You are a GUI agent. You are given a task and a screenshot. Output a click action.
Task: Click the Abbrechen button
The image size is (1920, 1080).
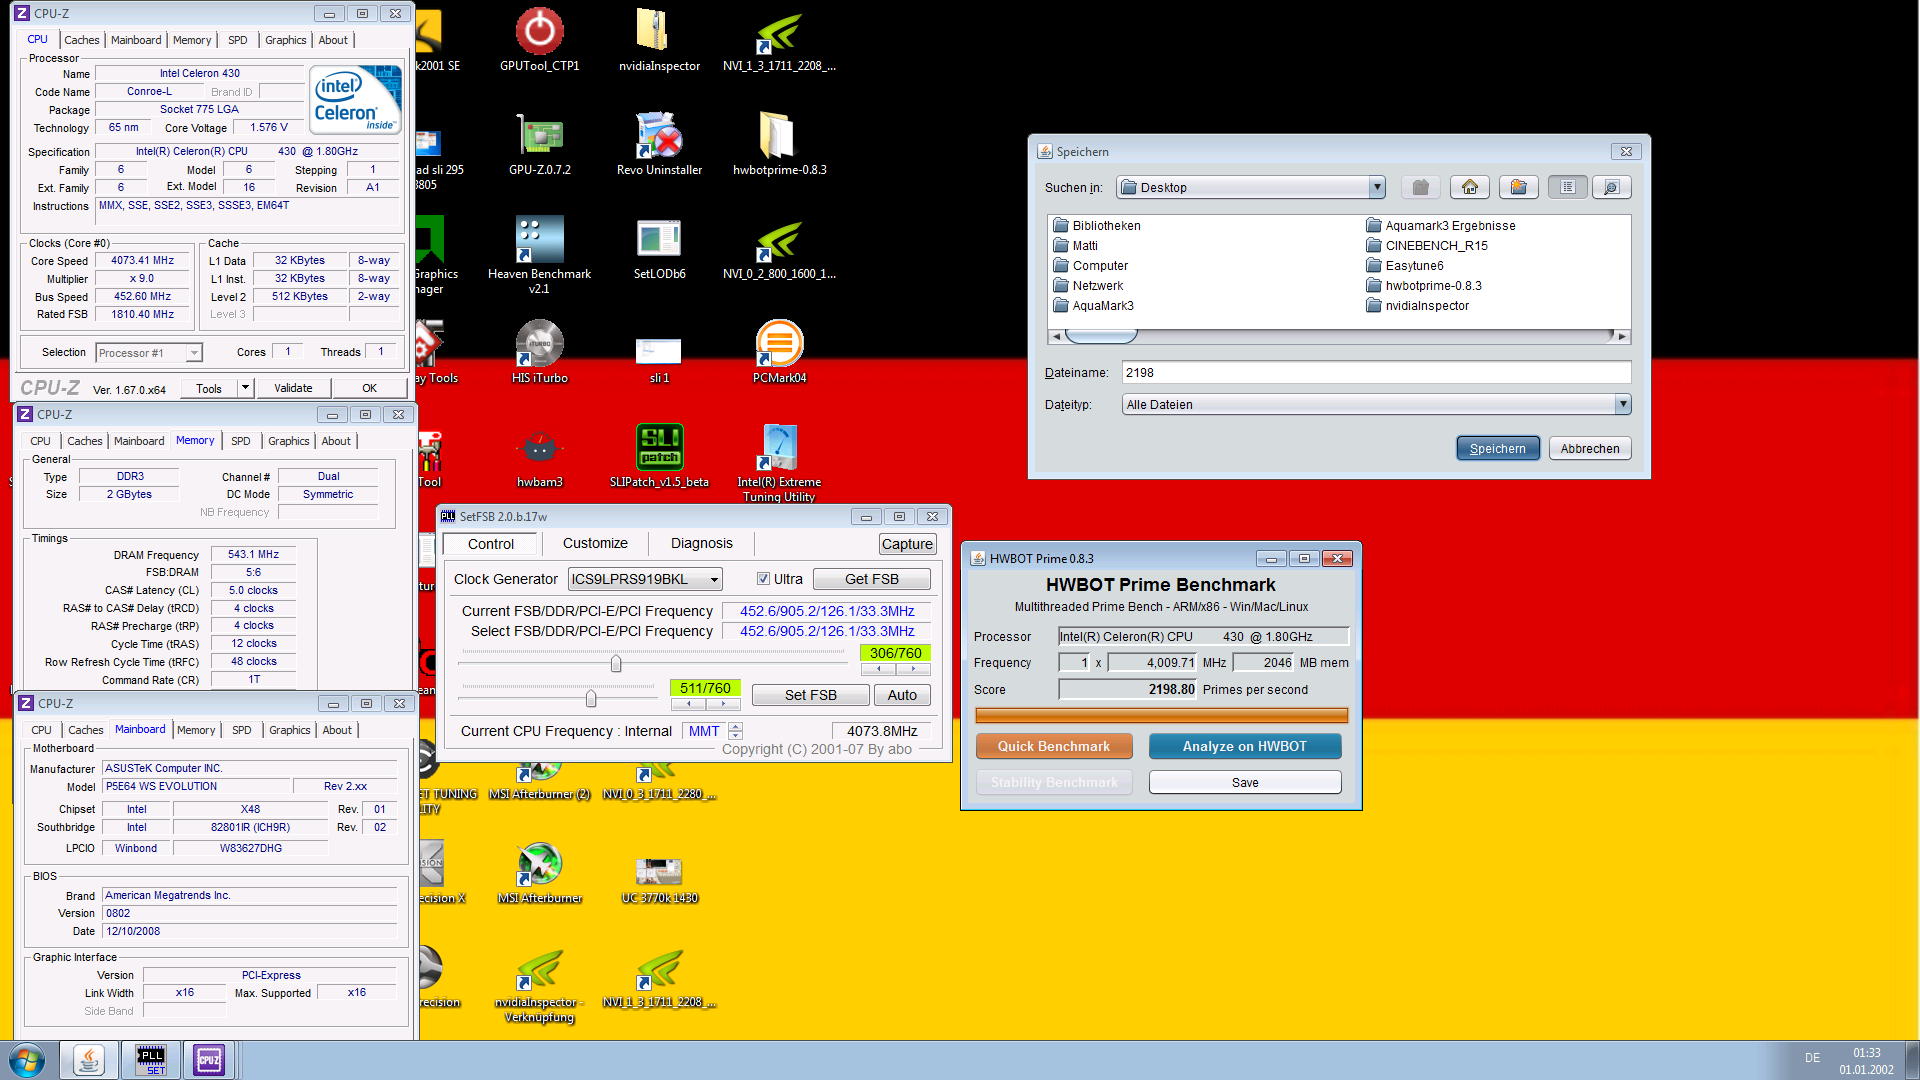point(1590,448)
